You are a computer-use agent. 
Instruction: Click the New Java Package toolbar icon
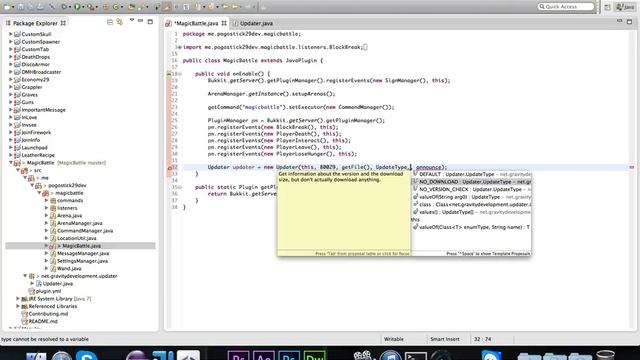(106, 7)
